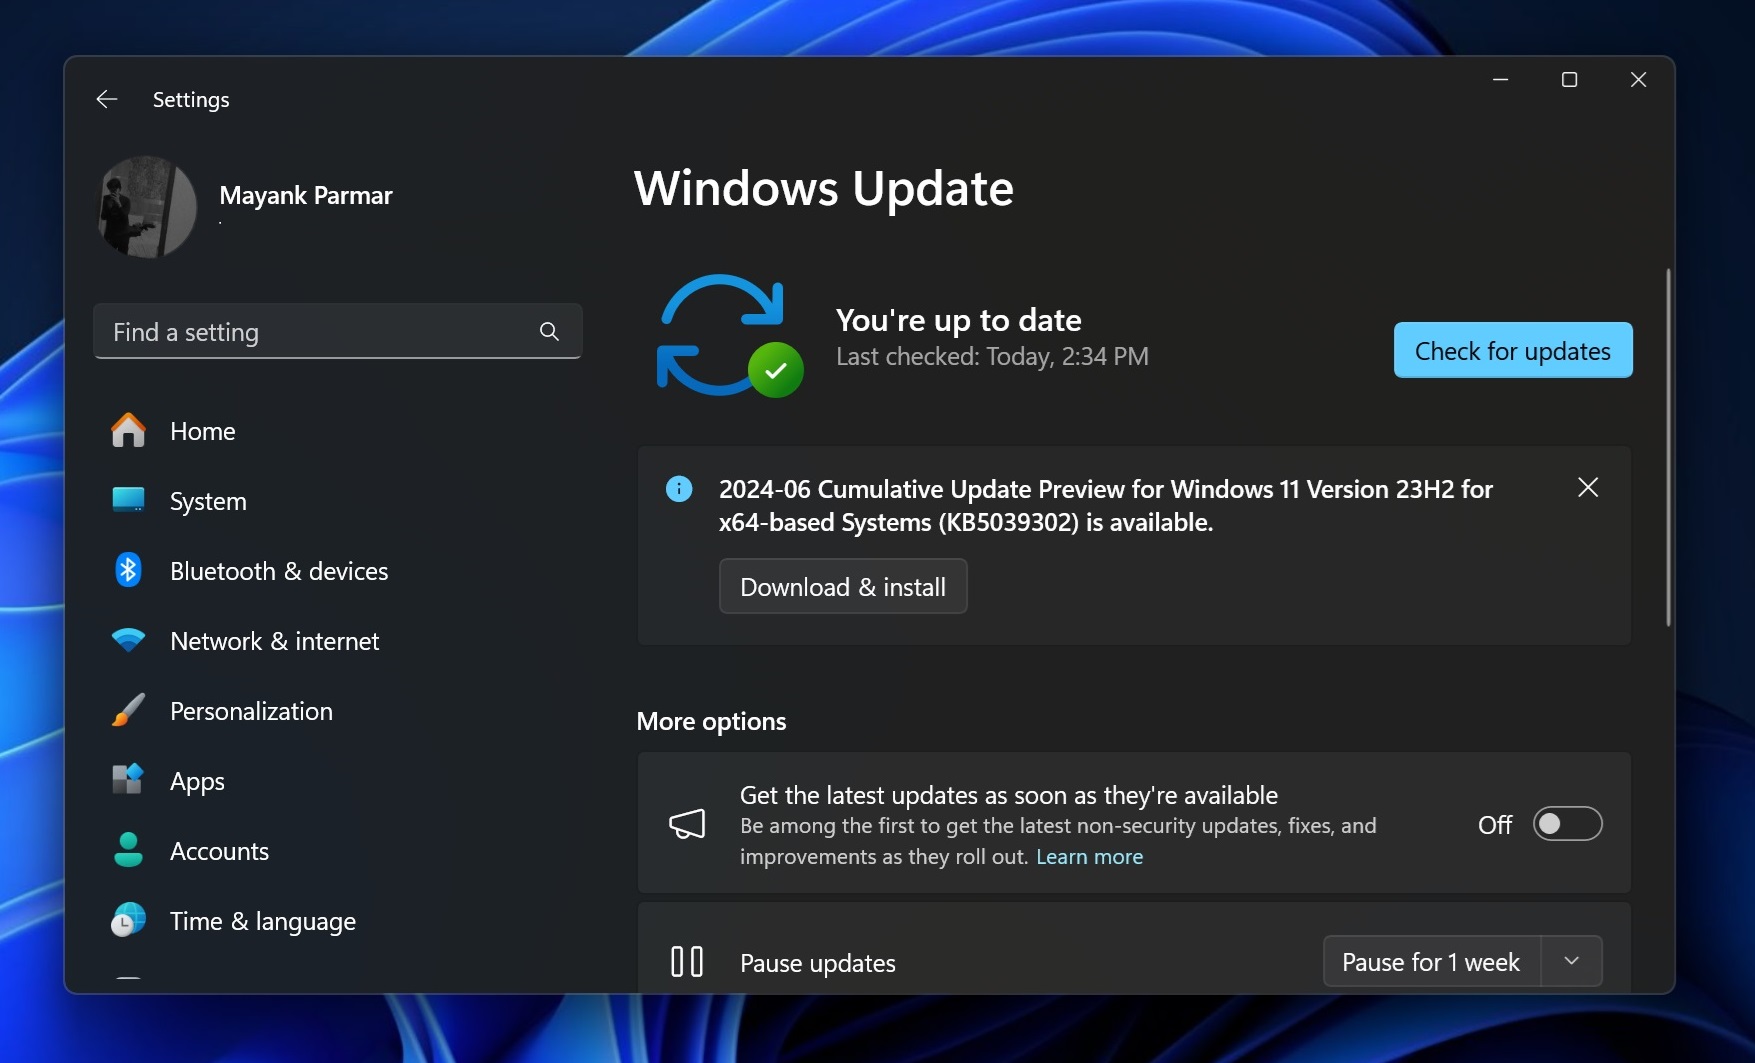This screenshot has height=1063, width=1755.
Task: Minimize the Settings window
Action: [1500, 79]
